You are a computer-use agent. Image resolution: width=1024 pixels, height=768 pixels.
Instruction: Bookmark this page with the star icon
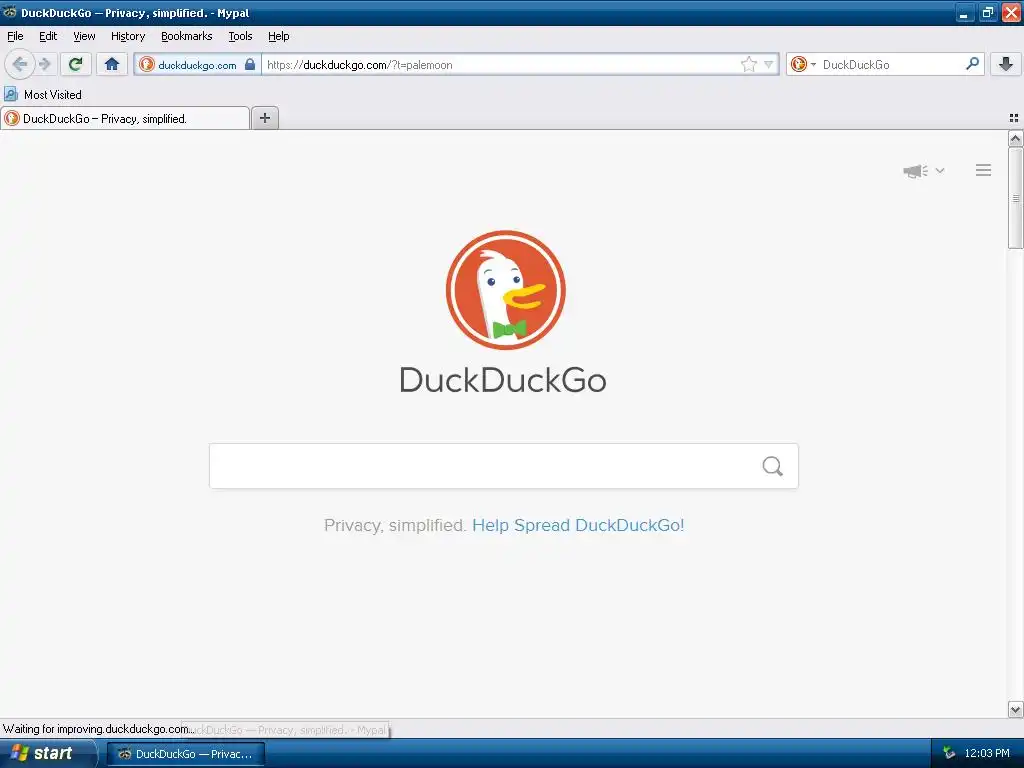(x=748, y=64)
